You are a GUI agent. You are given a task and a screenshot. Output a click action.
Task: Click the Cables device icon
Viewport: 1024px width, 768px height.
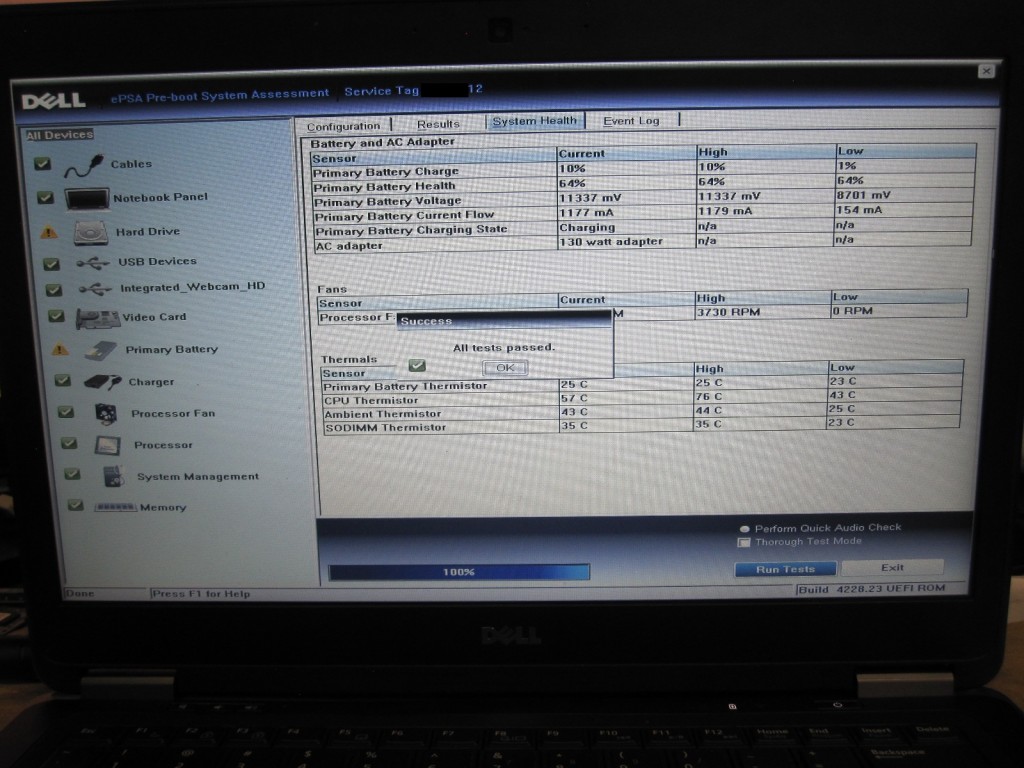coord(84,166)
